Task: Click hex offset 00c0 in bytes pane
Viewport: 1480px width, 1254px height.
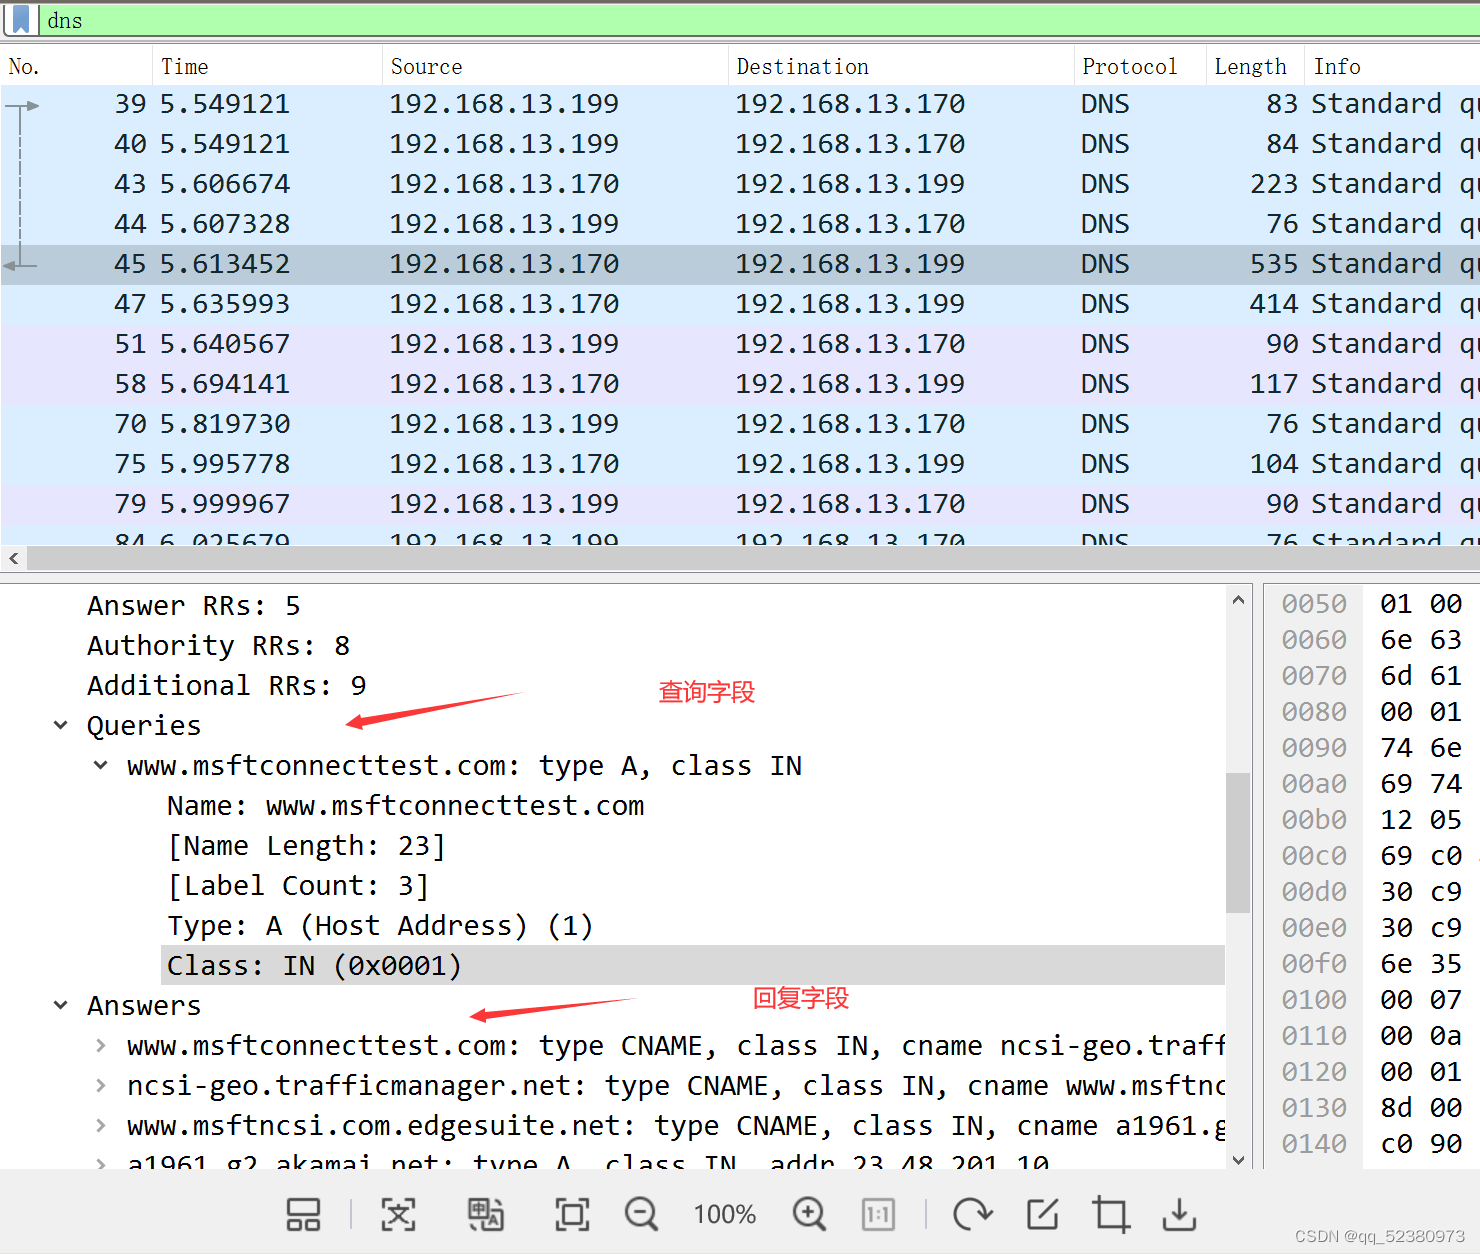Action: coord(1314,856)
